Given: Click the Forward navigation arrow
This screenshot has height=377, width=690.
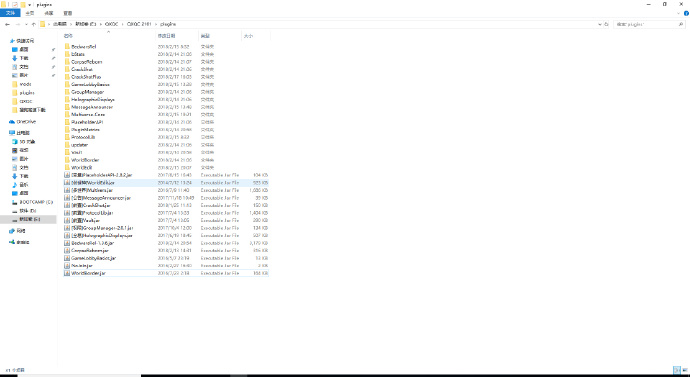Looking at the screenshot, I should pos(18,24).
